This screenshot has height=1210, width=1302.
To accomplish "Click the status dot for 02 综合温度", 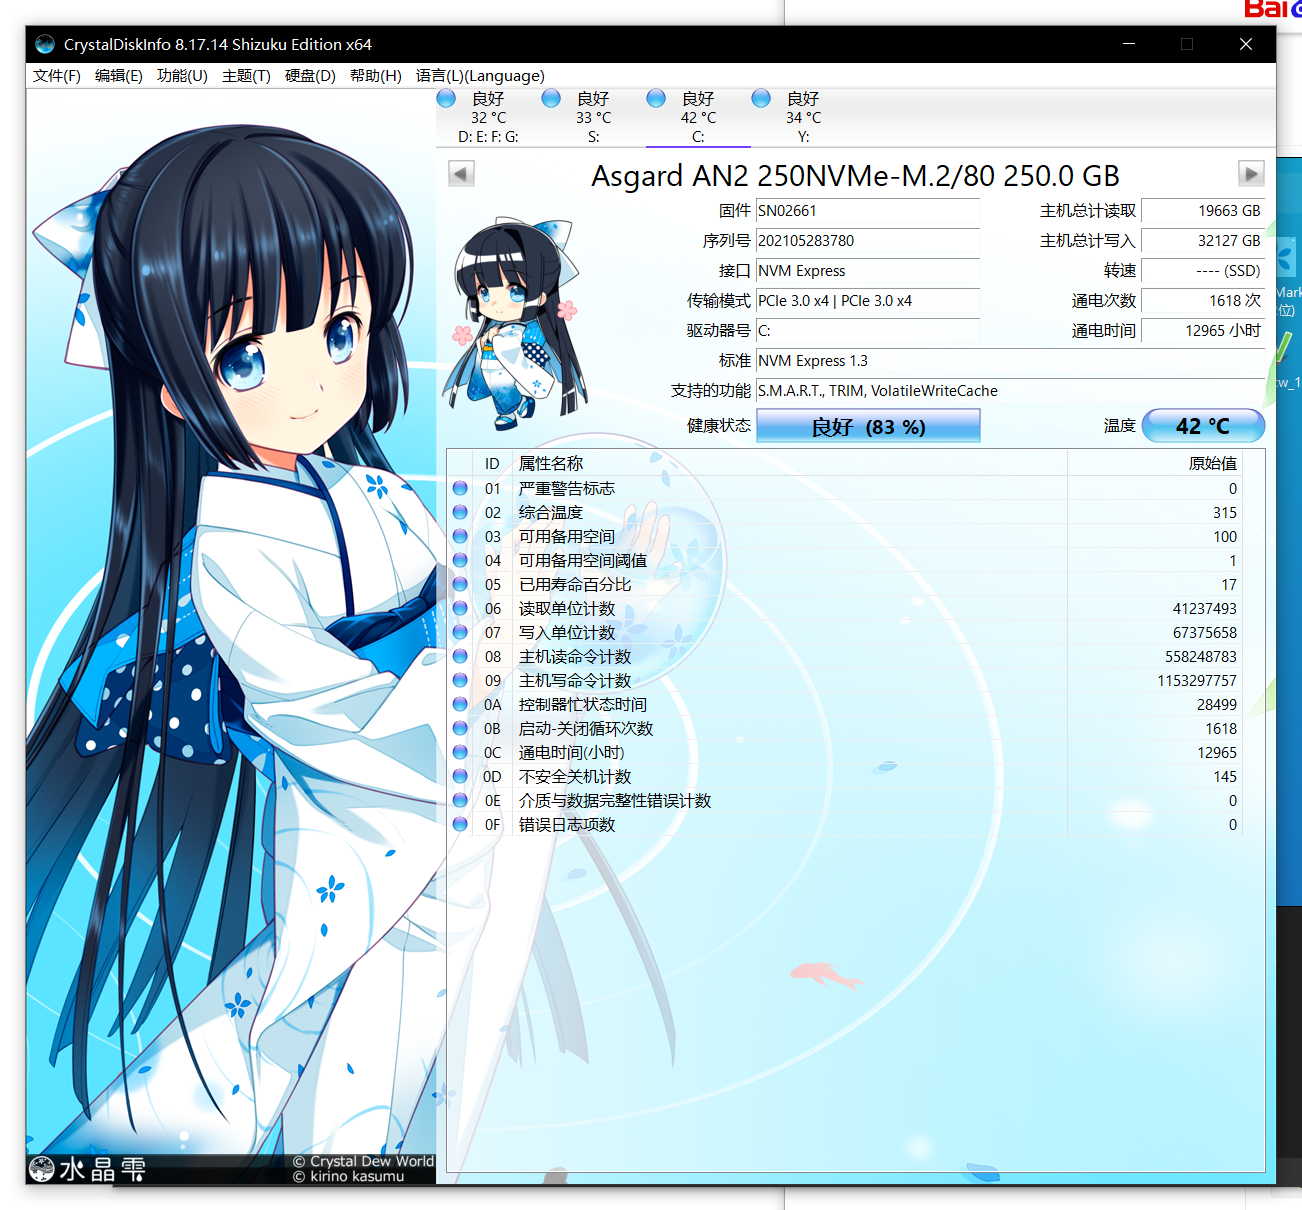I will (x=460, y=512).
